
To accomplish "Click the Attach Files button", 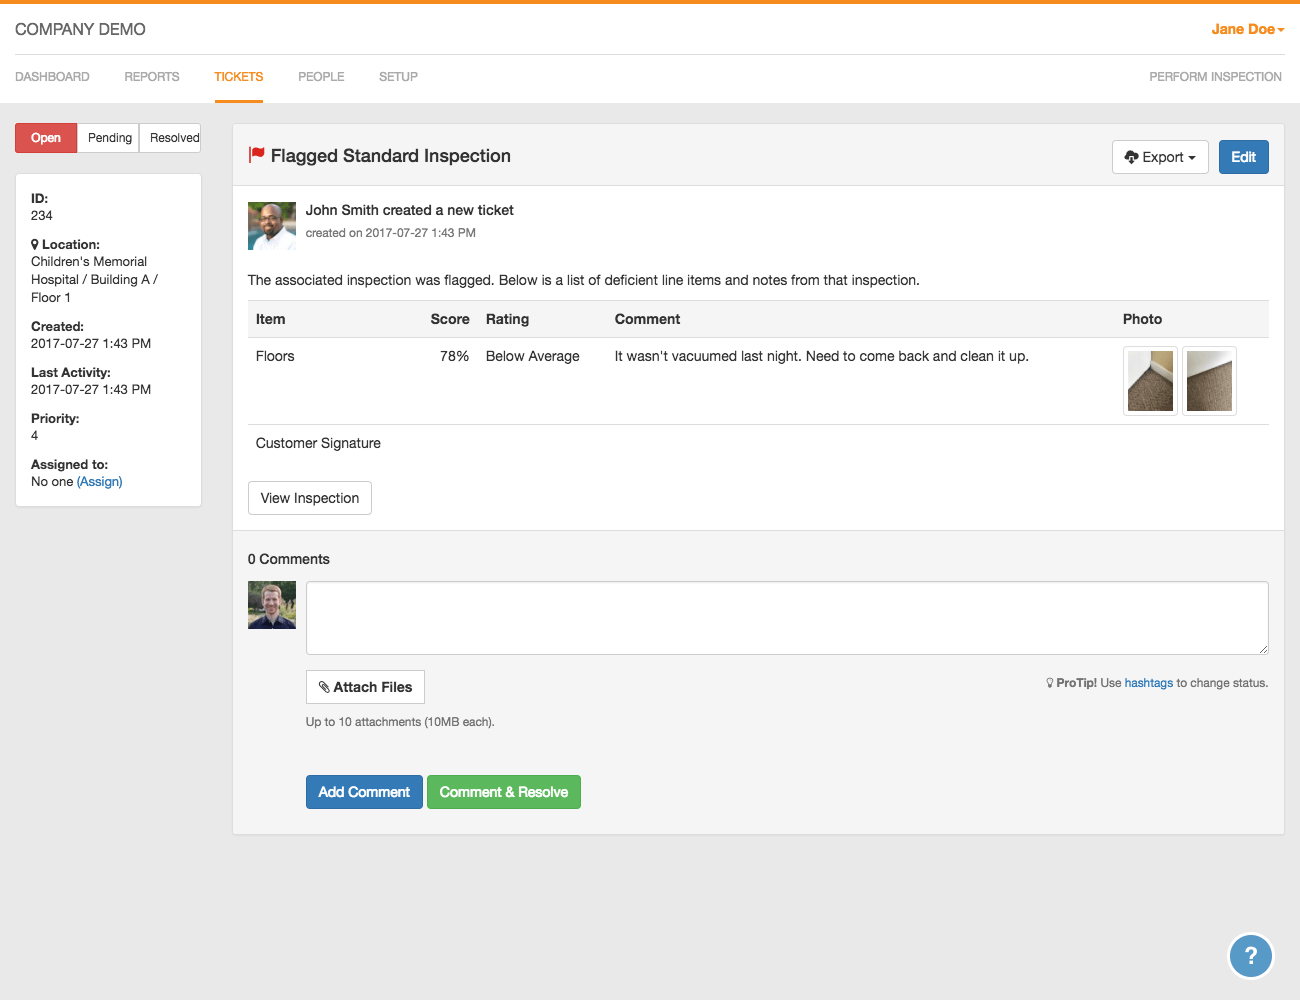I will pyautogui.click(x=365, y=687).
